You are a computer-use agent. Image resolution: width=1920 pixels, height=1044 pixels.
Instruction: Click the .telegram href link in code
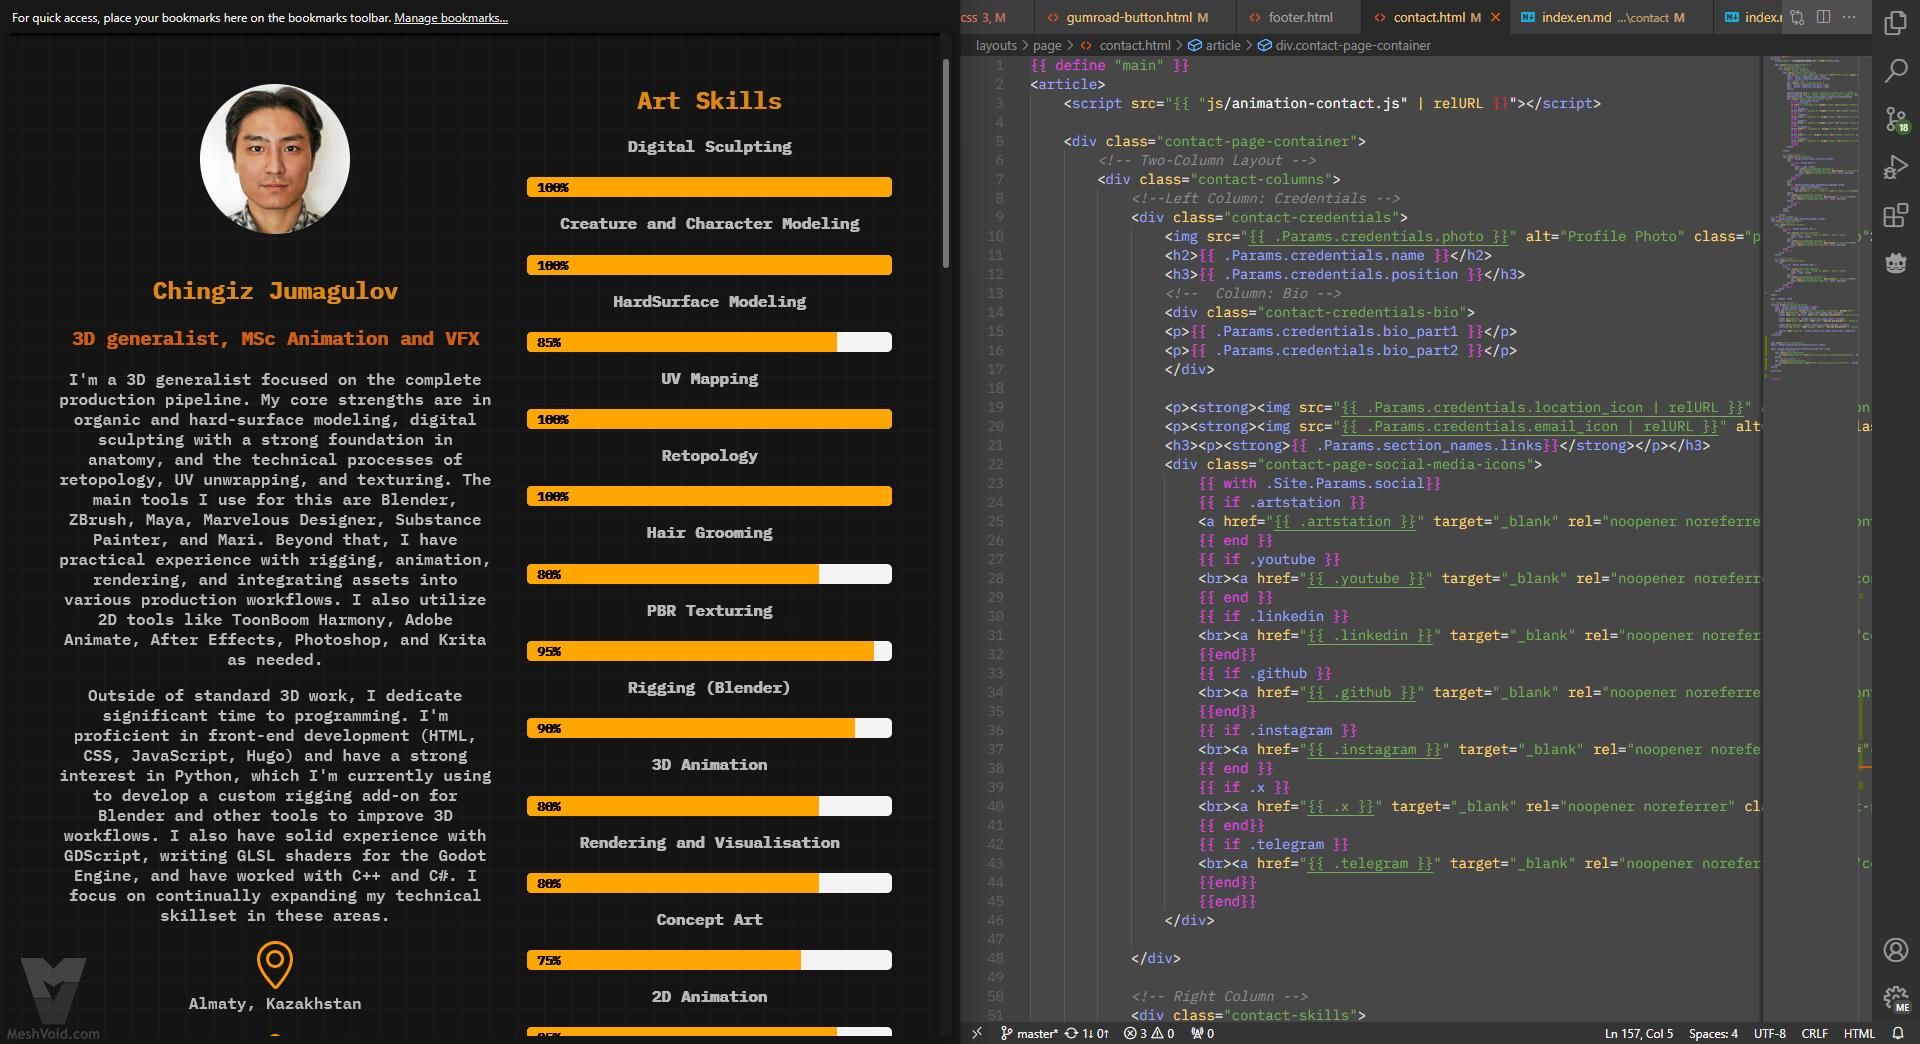tap(1369, 863)
